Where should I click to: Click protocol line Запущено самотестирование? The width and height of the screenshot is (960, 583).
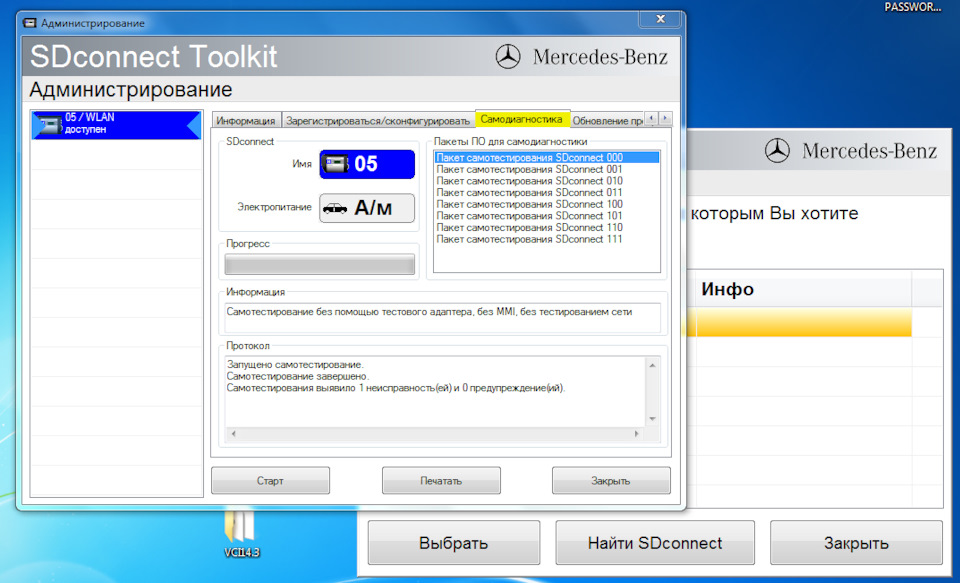tap(295, 365)
